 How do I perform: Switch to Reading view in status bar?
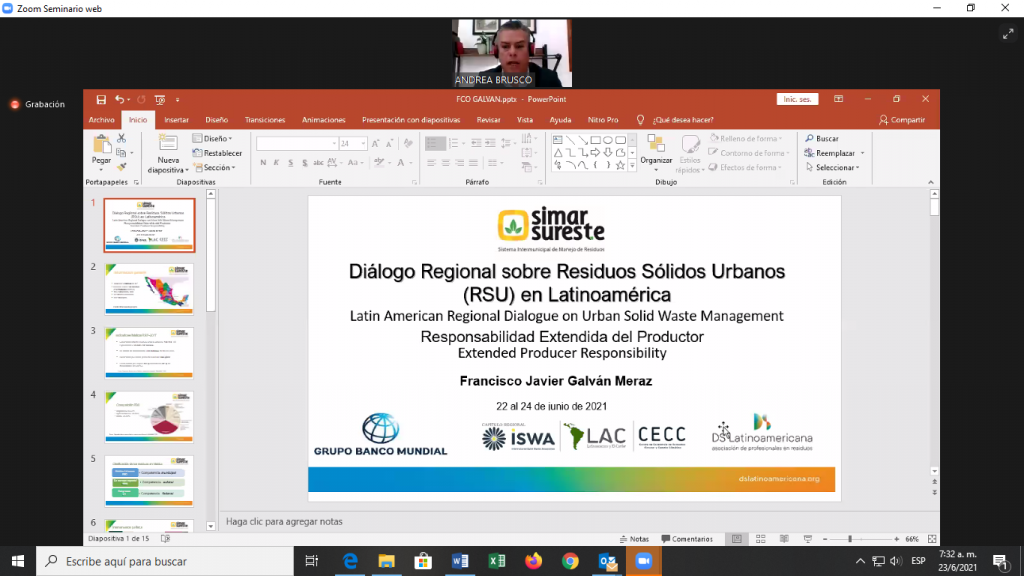click(784, 539)
